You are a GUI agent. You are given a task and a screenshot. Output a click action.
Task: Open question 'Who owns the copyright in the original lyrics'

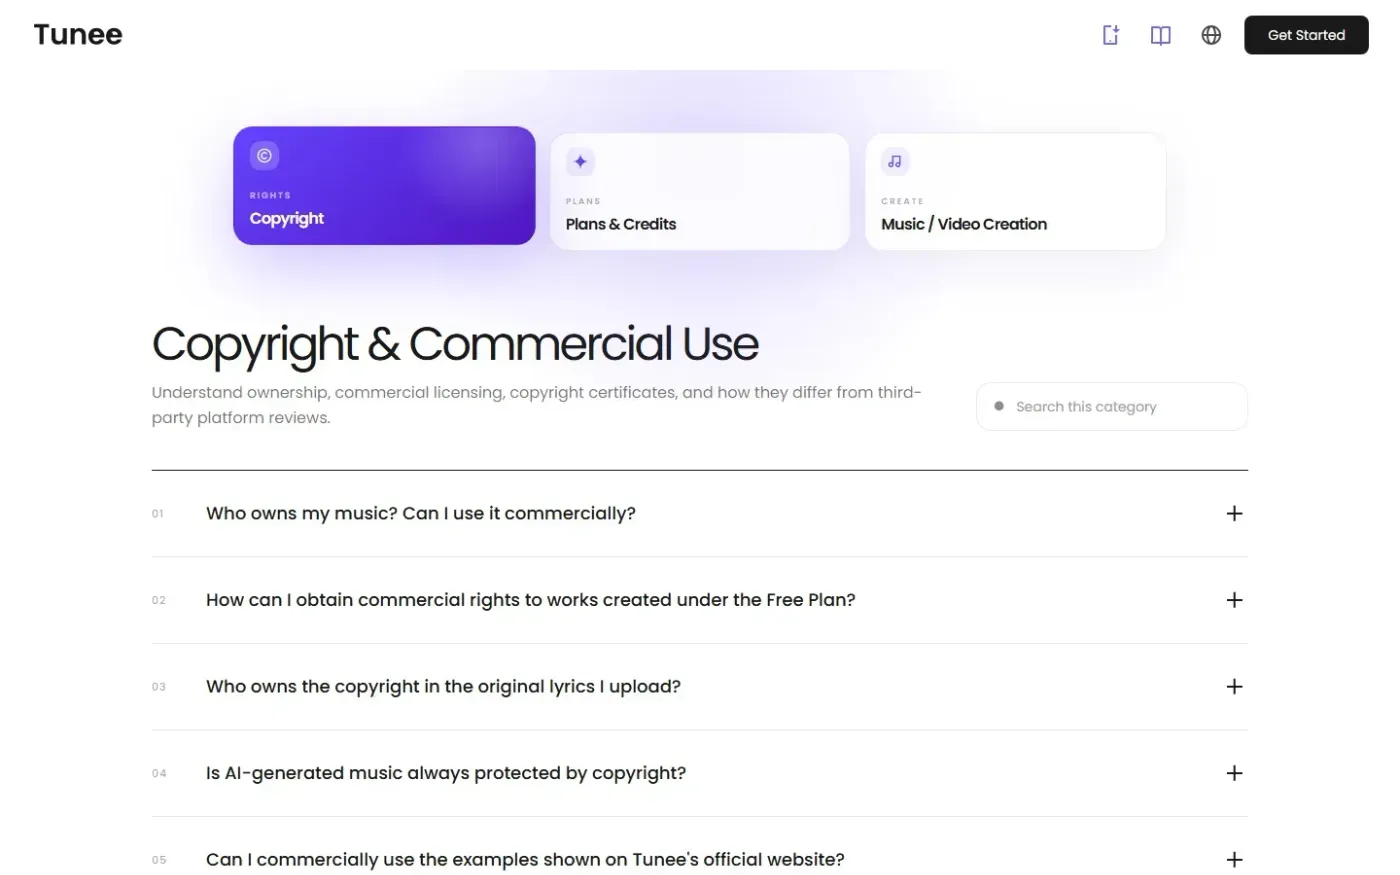coord(443,687)
